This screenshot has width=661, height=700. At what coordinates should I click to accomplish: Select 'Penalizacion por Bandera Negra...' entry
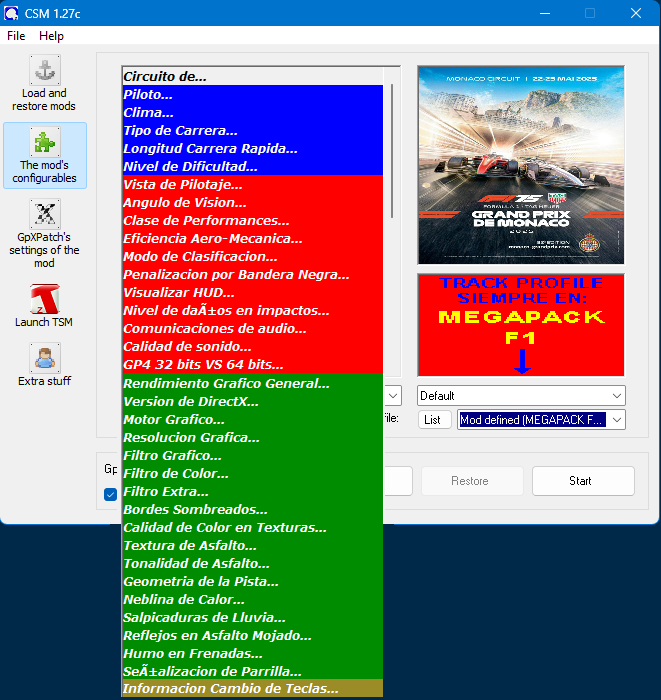tap(253, 274)
